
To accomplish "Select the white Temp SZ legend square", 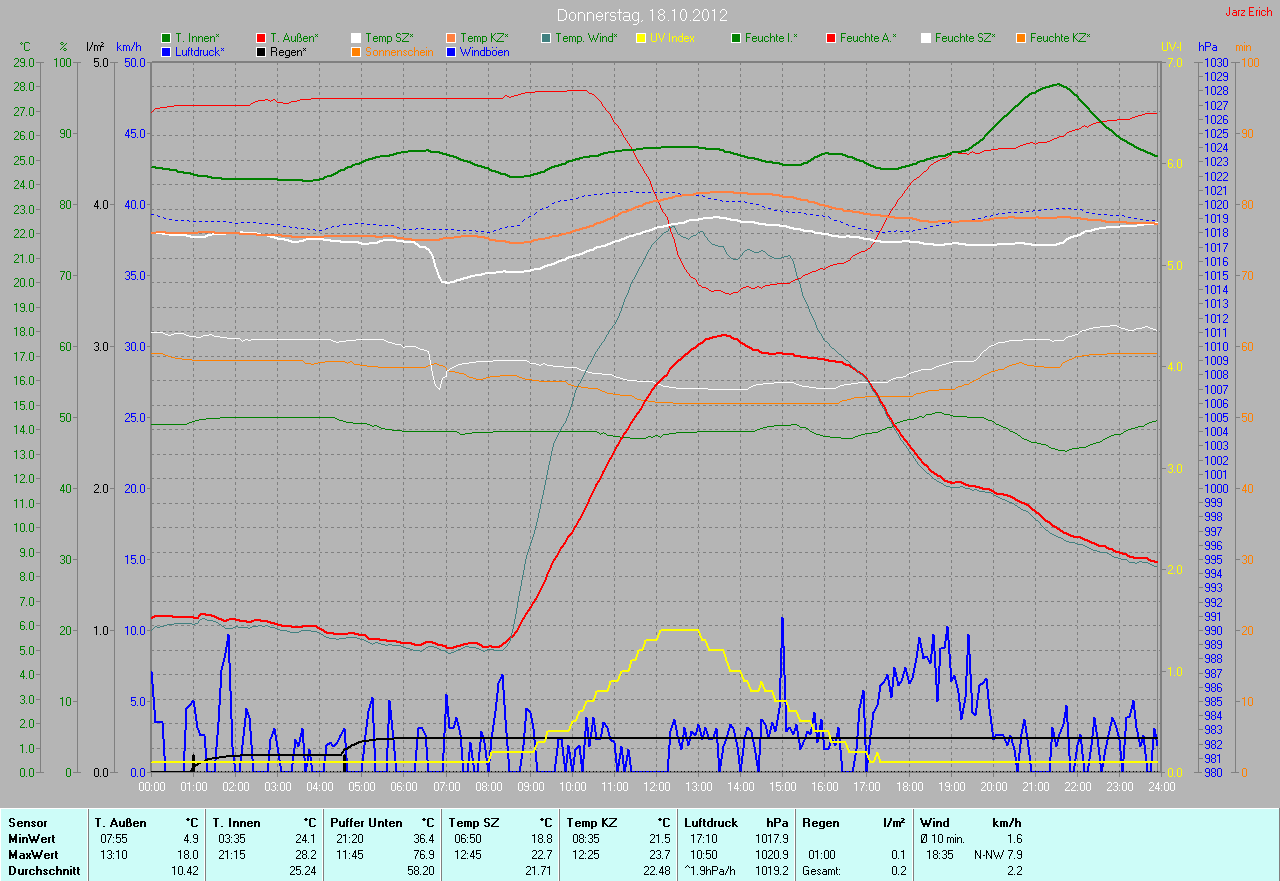I will point(356,38).
